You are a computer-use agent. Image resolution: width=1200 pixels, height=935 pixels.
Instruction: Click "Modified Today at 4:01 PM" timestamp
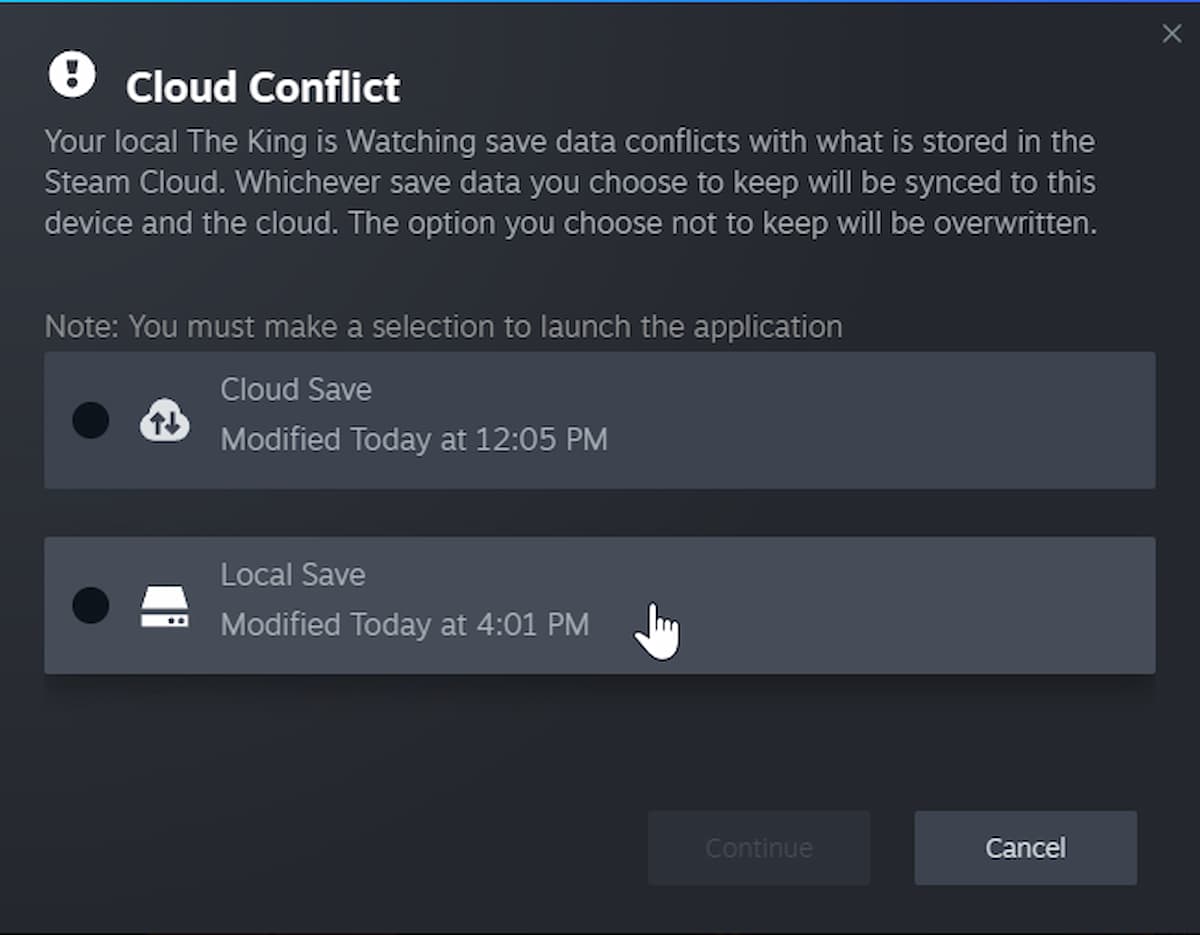click(405, 625)
